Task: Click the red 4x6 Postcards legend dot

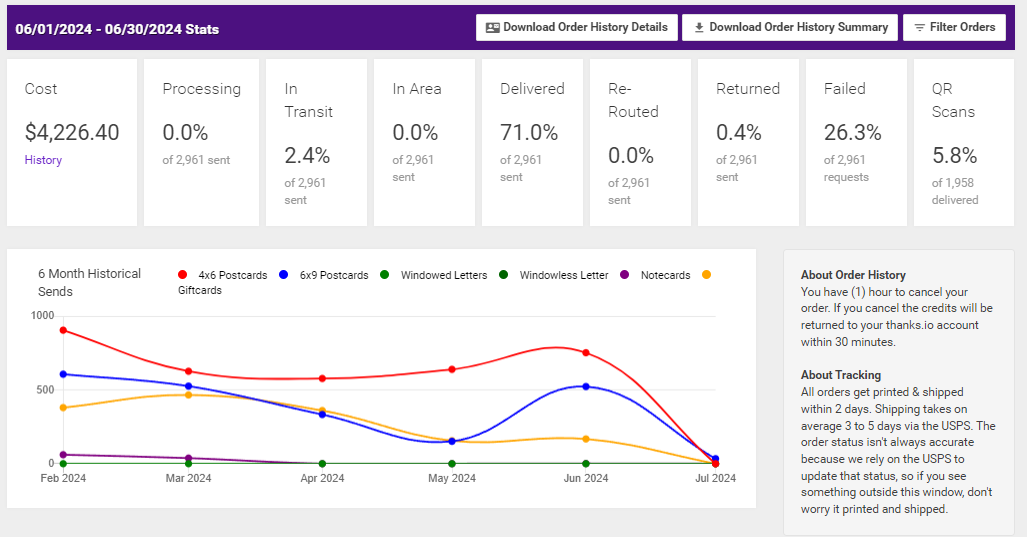Action: 183,275
